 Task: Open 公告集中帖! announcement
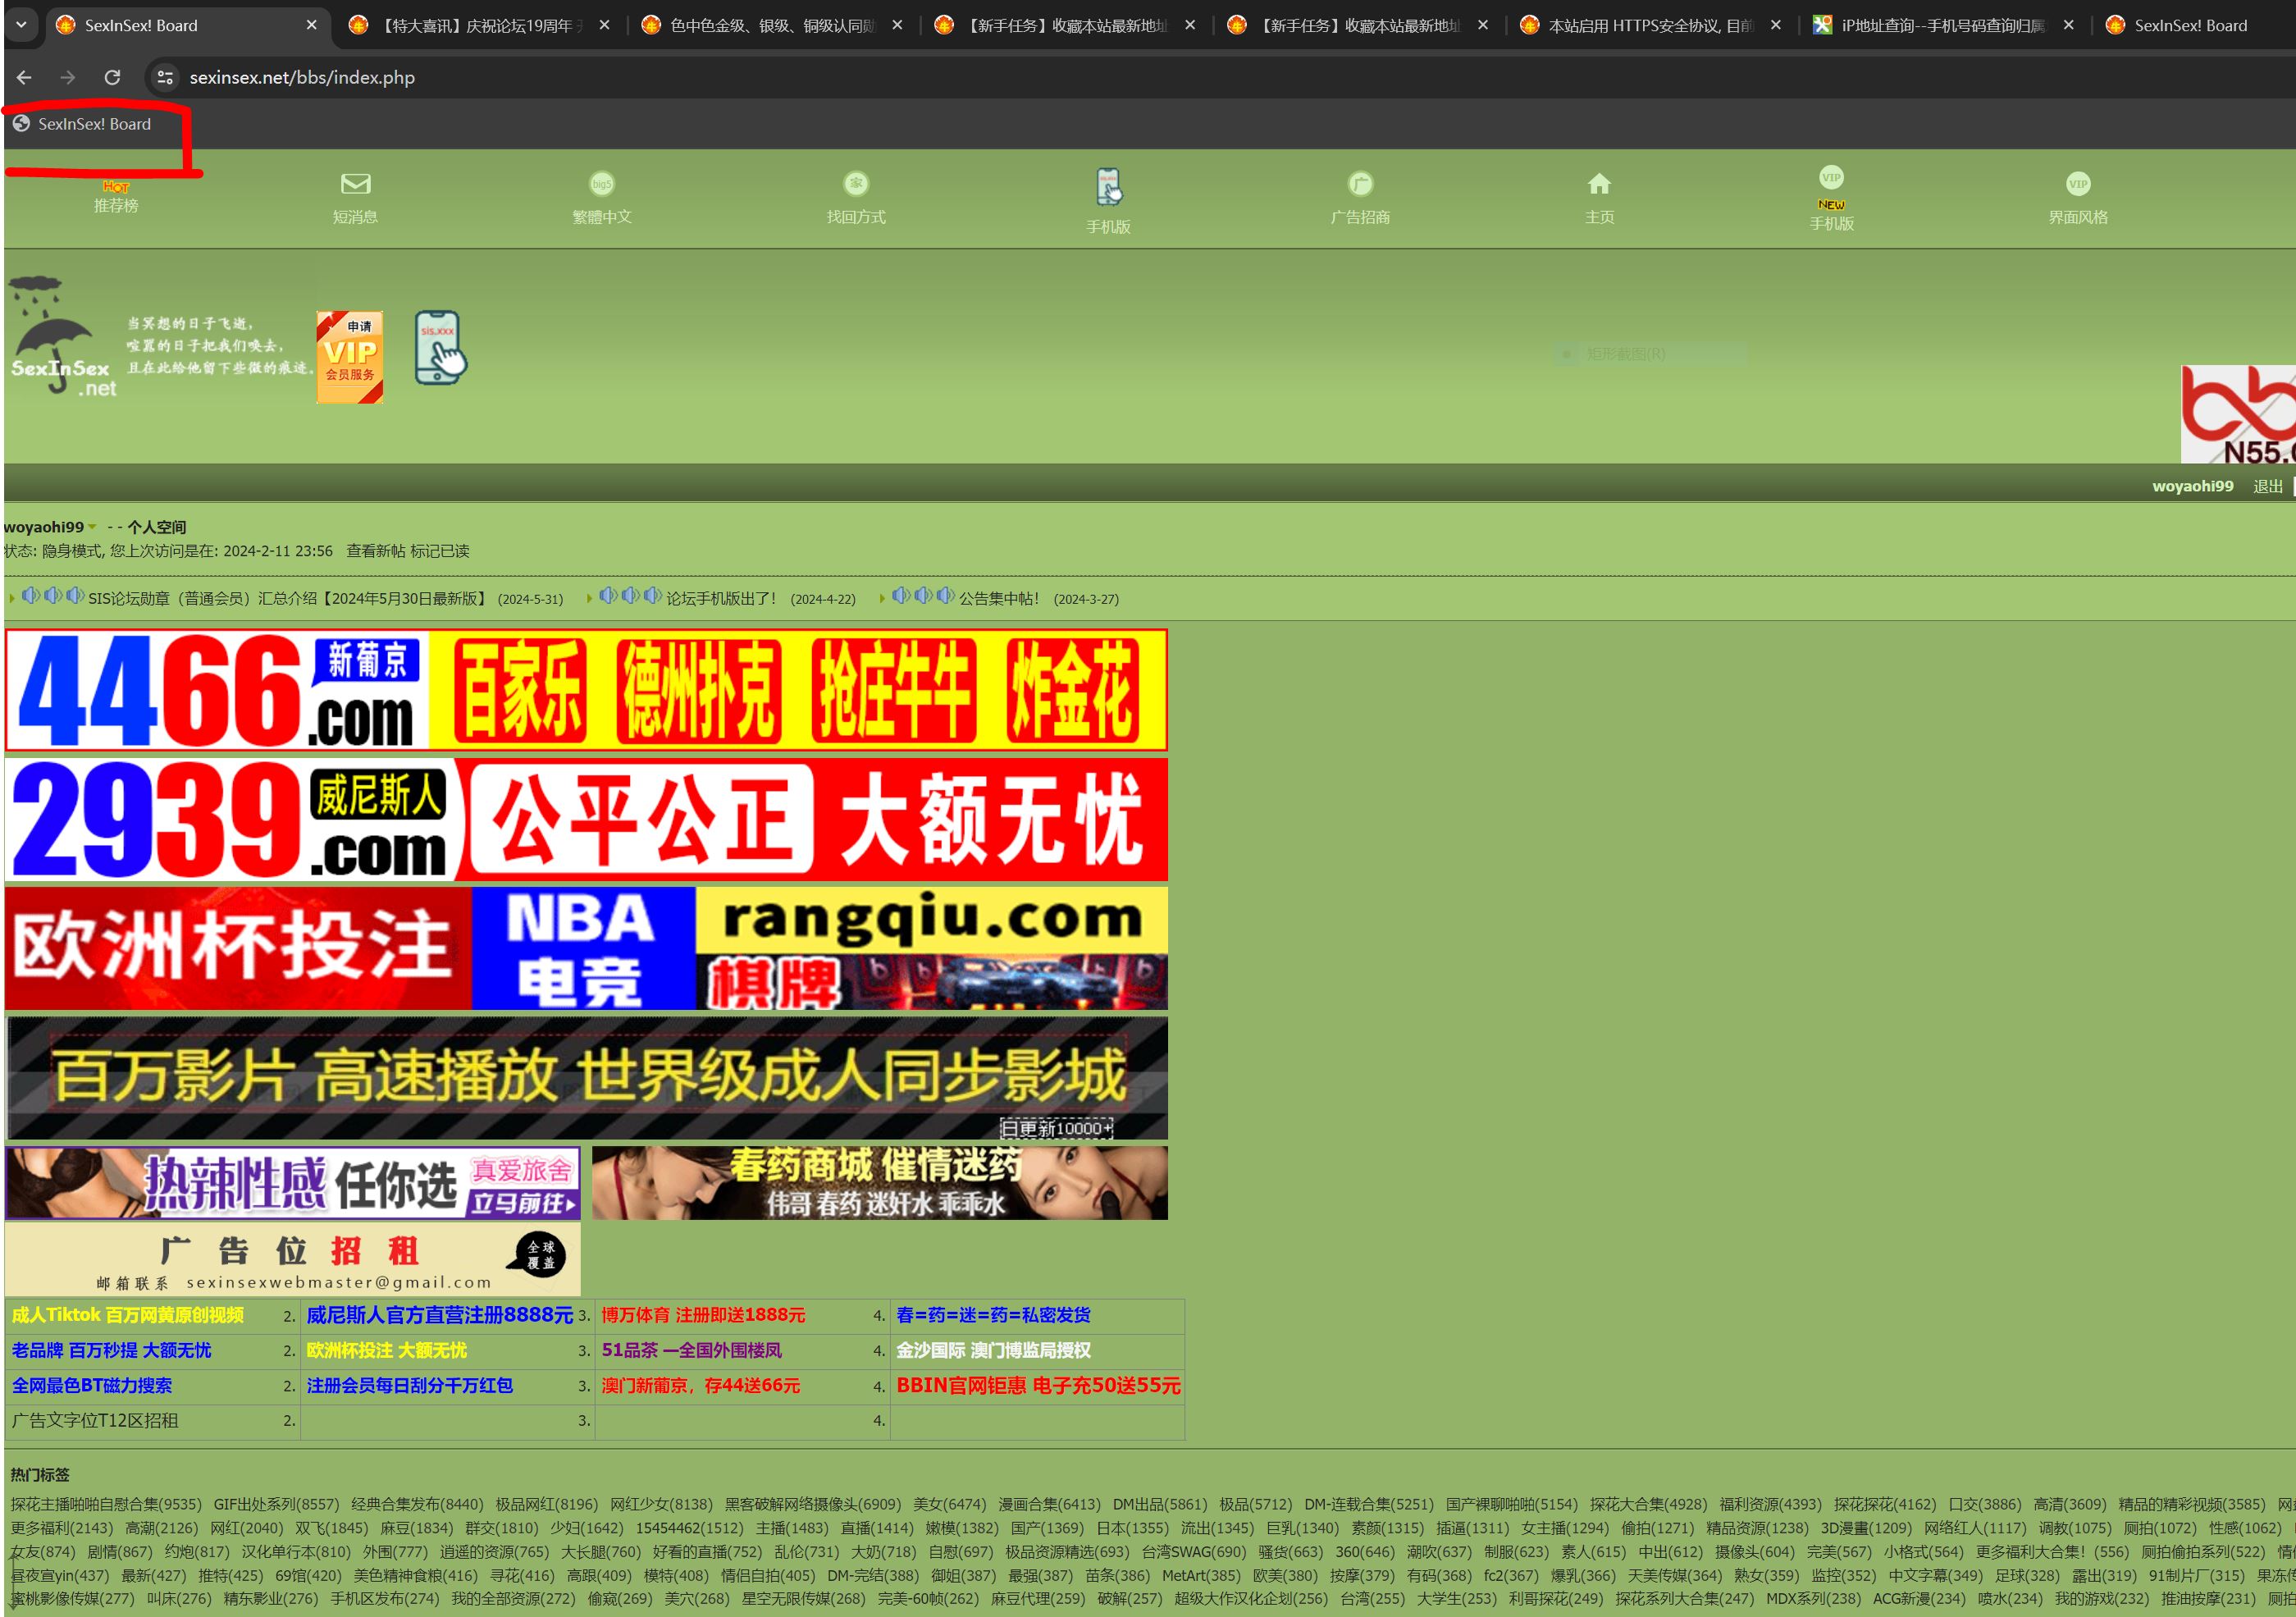pos(999,598)
